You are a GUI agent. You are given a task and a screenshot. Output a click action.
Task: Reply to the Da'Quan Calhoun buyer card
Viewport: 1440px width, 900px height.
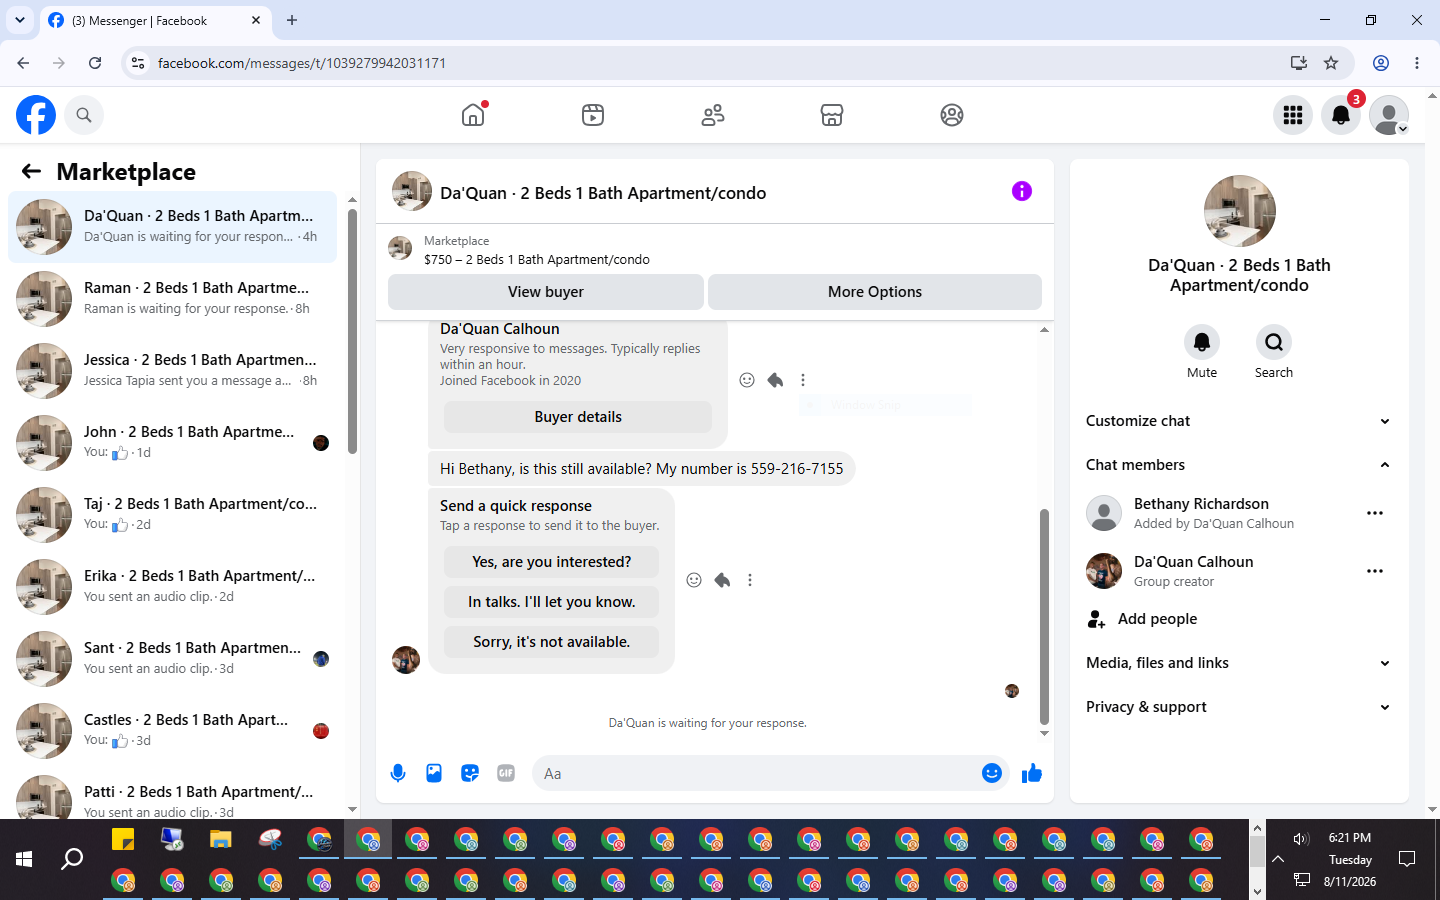[775, 380]
